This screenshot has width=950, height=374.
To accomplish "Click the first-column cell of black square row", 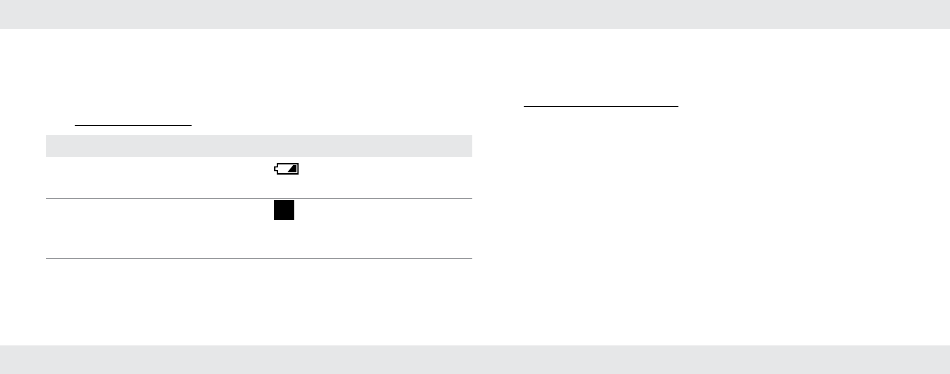I will pos(158,229).
